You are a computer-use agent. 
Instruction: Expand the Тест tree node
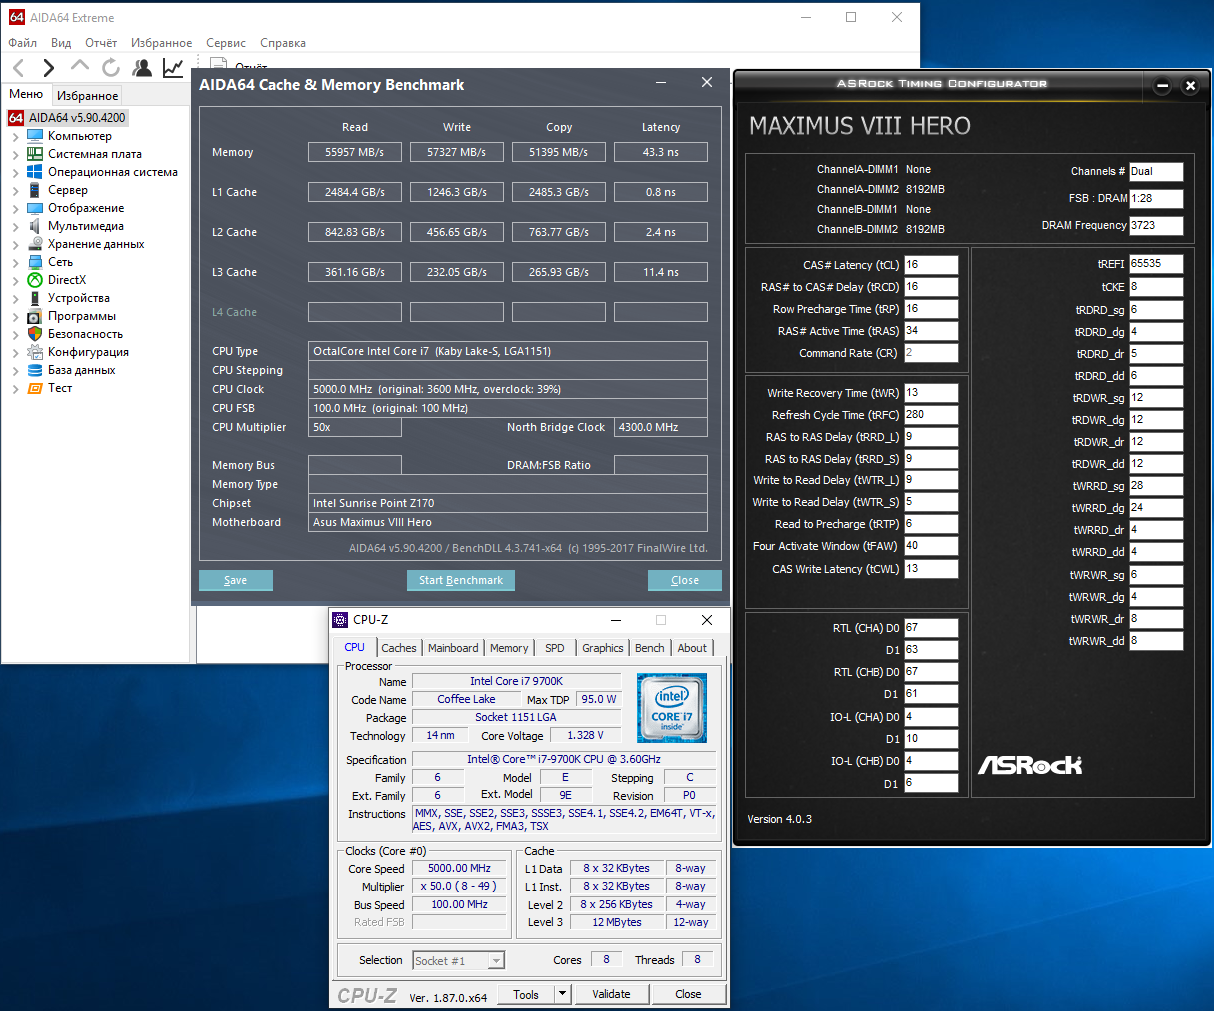16,388
